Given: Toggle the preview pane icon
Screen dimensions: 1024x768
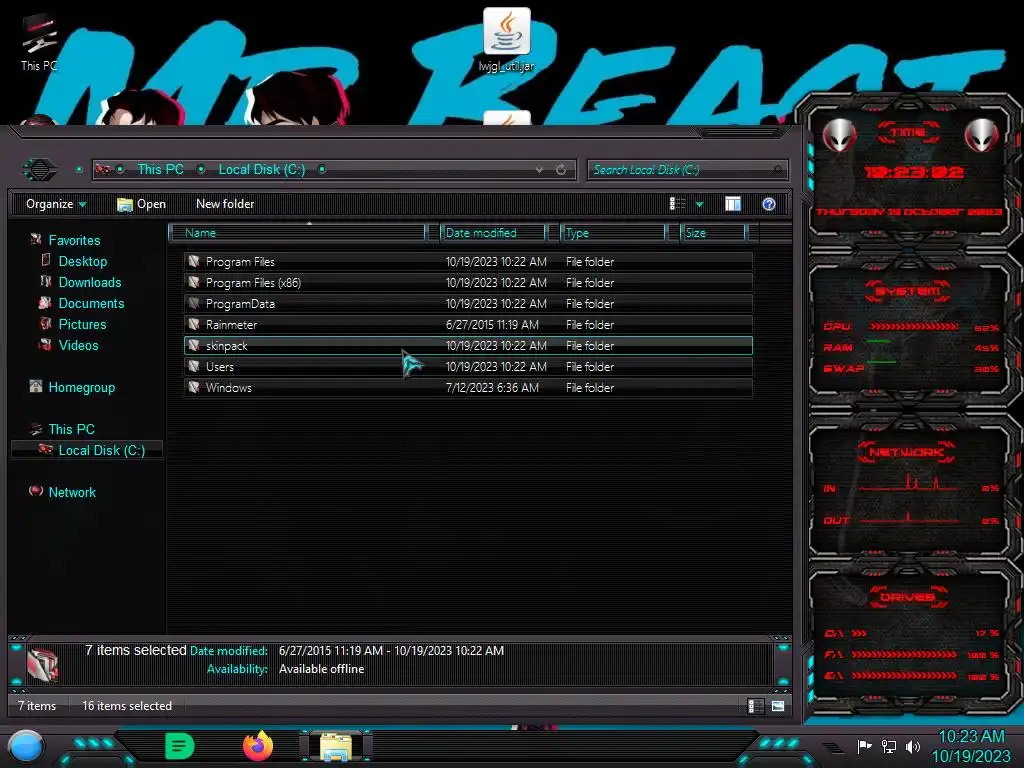Looking at the screenshot, I should click(733, 204).
